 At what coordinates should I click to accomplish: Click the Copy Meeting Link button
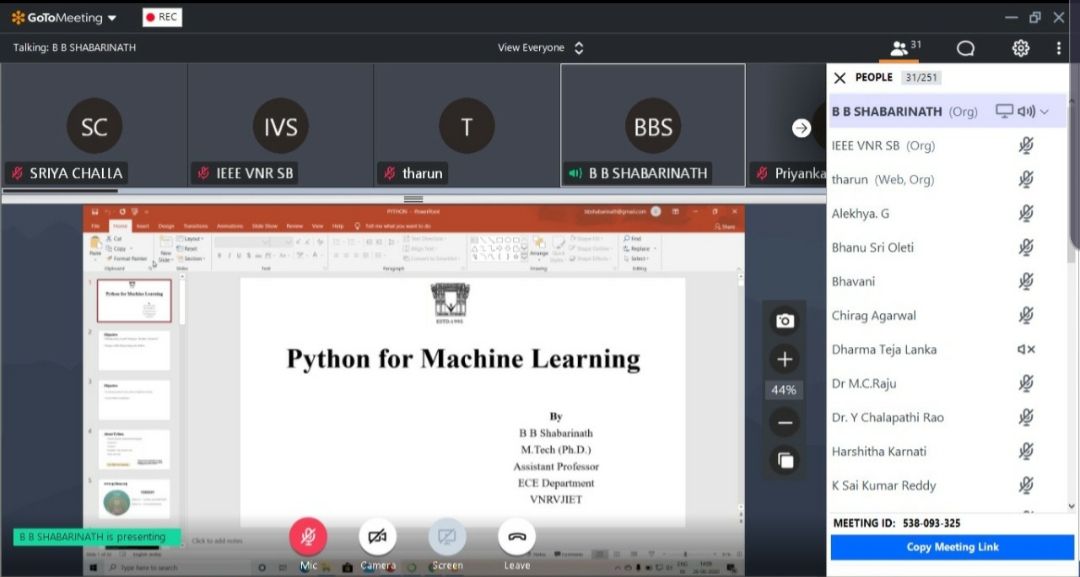click(952, 547)
